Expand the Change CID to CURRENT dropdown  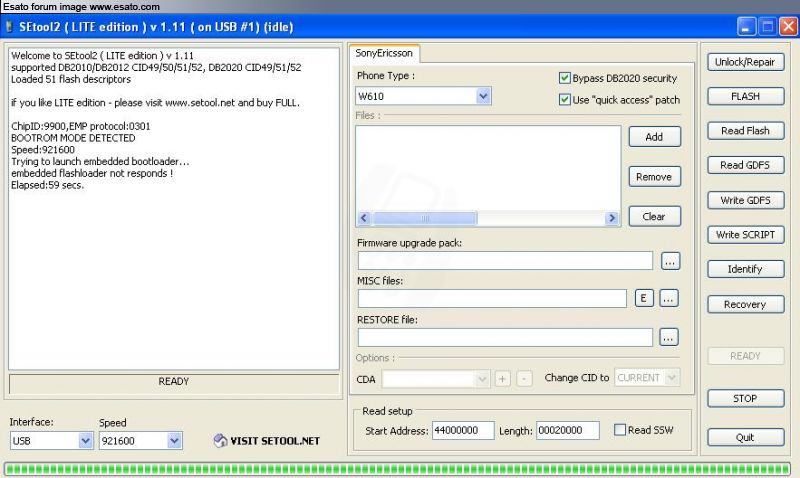coord(672,378)
